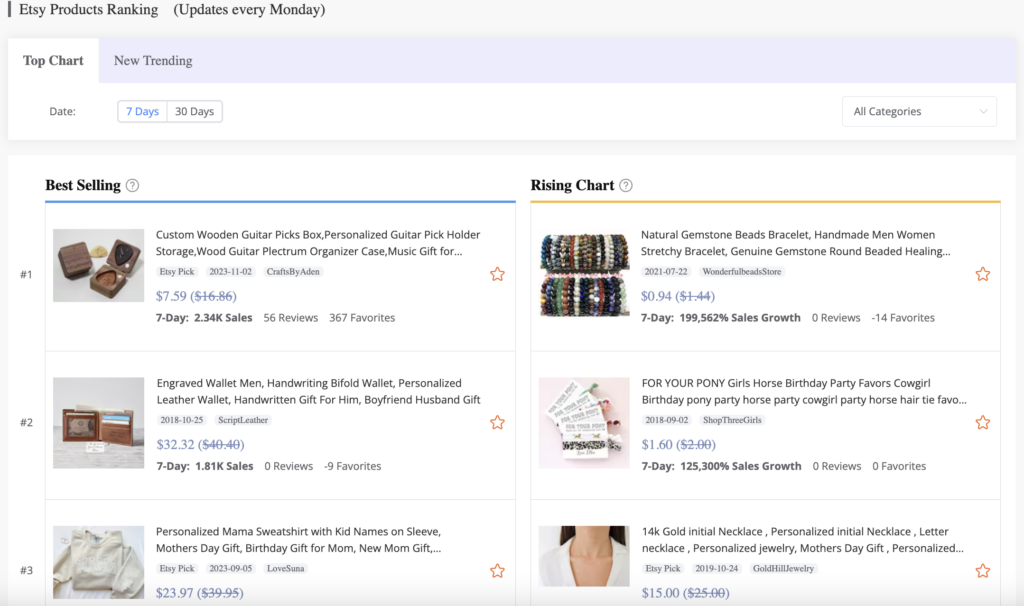Click the 2021-07-22 listing date tag
The height and width of the screenshot is (606, 1024).
[666, 272]
